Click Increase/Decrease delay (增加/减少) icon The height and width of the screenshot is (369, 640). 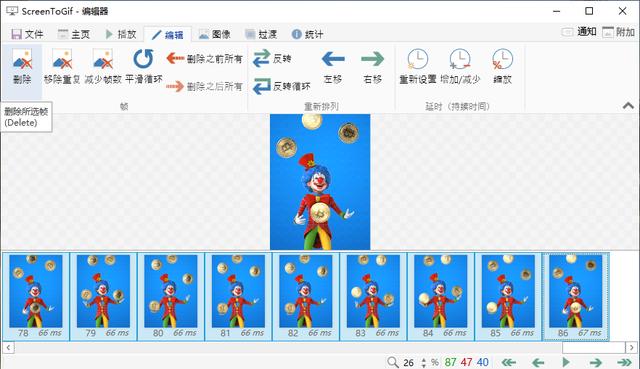pos(460,59)
